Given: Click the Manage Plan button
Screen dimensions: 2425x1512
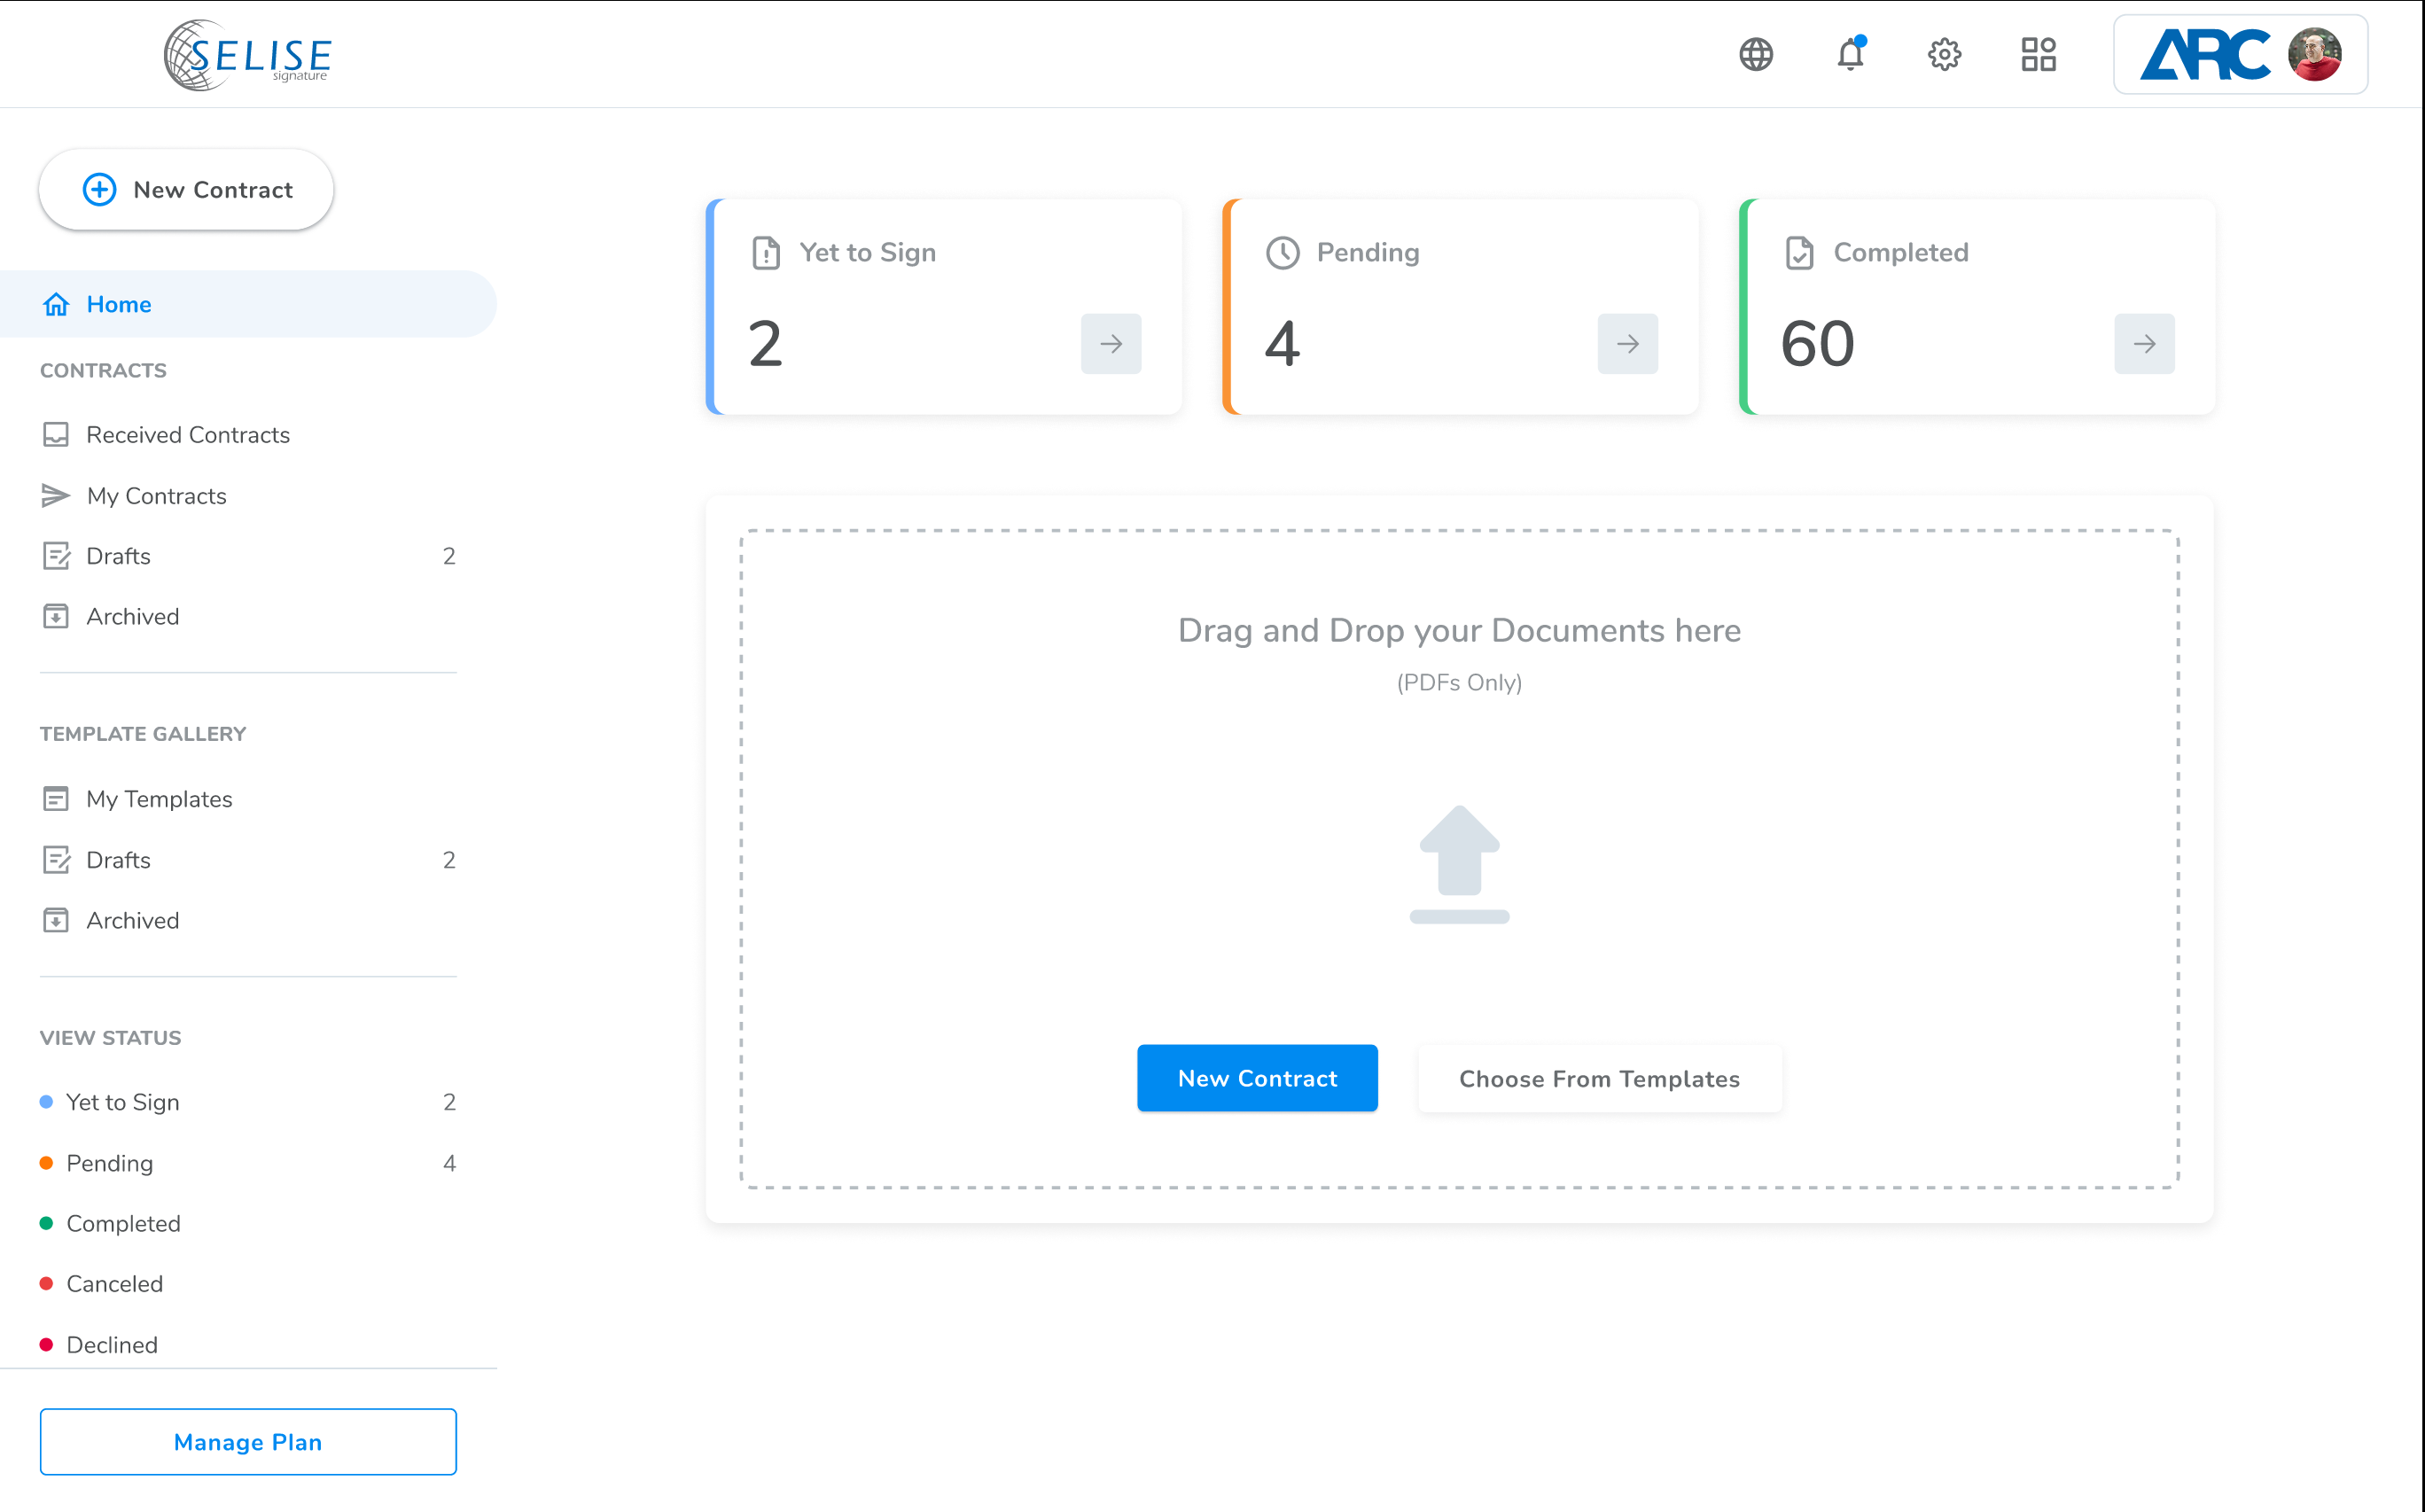Looking at the screenshot, I should [x=248, y=1441].
